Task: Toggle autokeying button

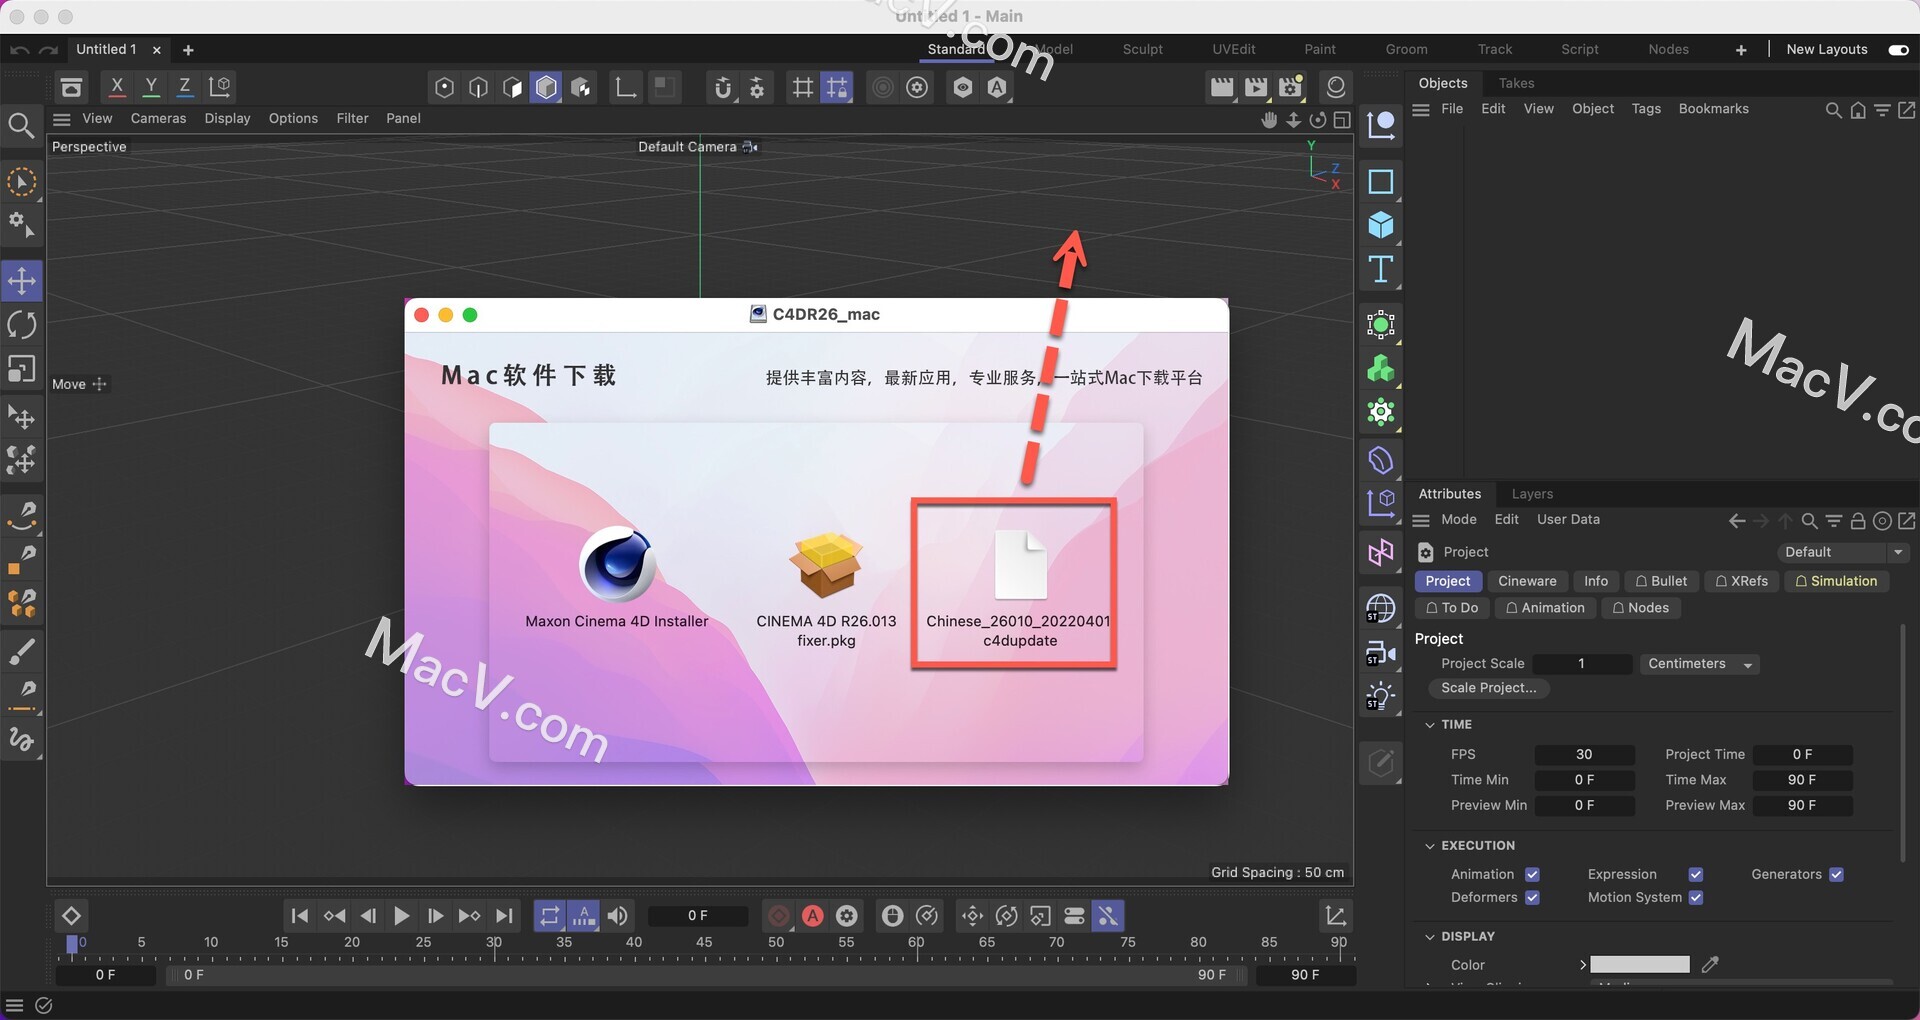Action: tap(813, 915)
